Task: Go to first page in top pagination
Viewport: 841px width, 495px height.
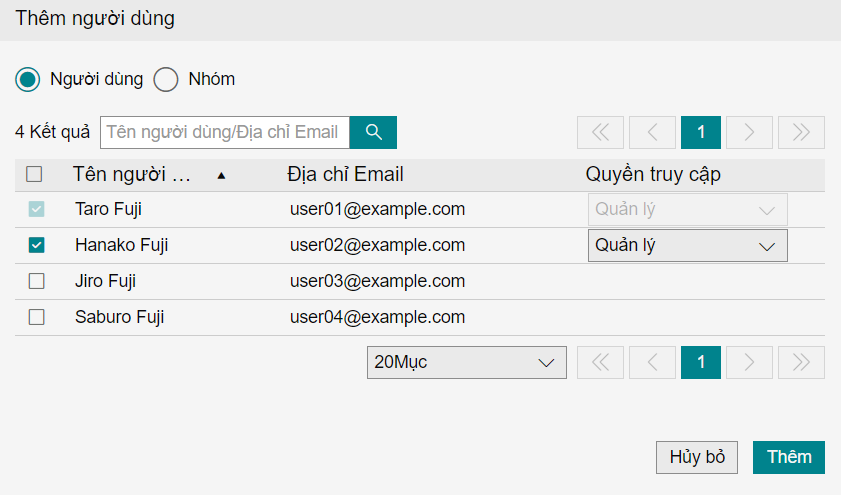Action: [600, 132]
